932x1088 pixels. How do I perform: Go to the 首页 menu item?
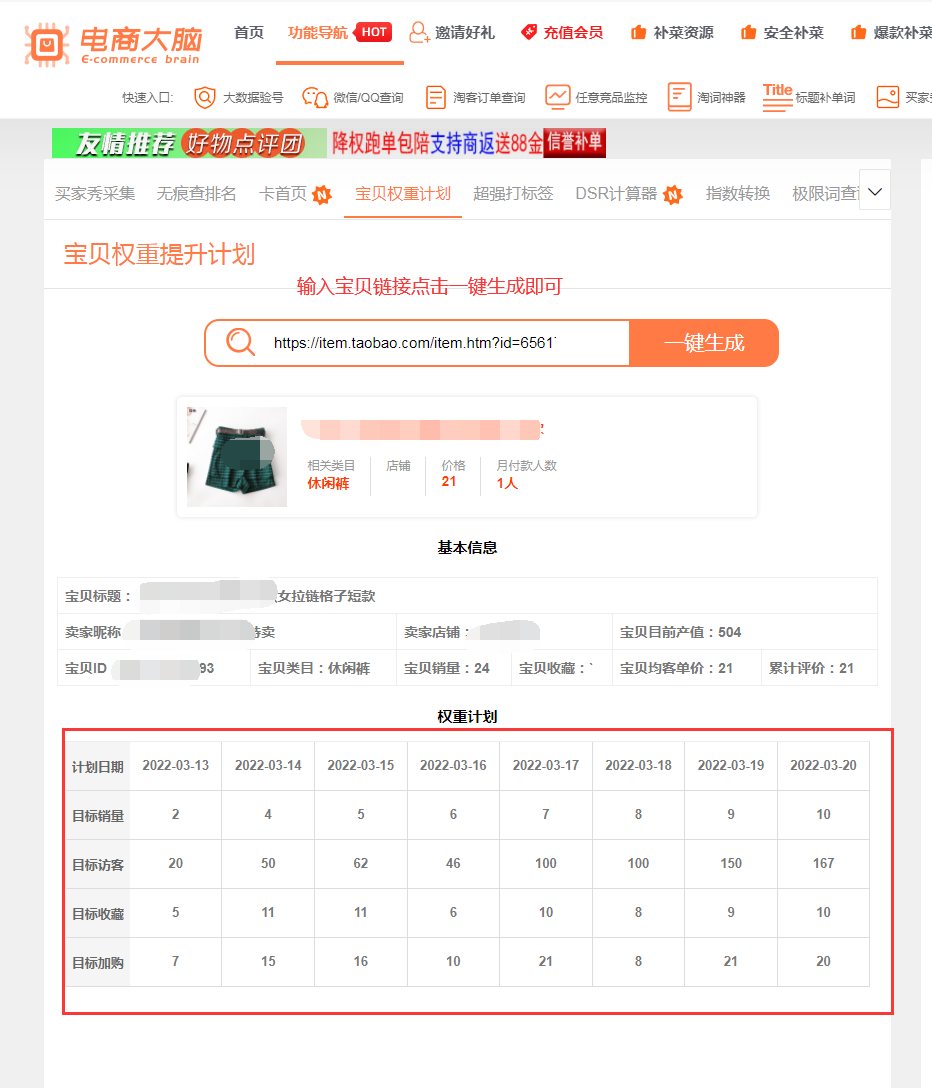click(248, 32)
